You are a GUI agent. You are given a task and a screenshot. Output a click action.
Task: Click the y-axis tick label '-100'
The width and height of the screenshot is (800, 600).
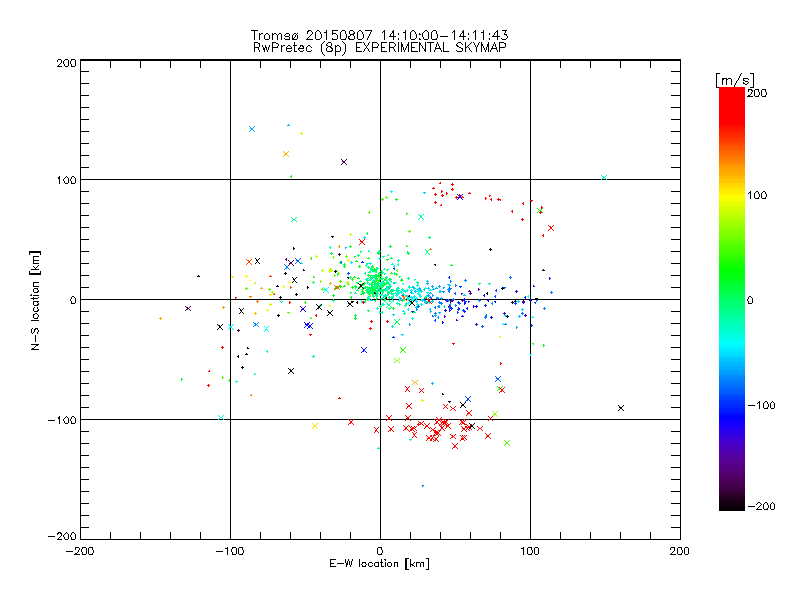[x=62, y=420]
